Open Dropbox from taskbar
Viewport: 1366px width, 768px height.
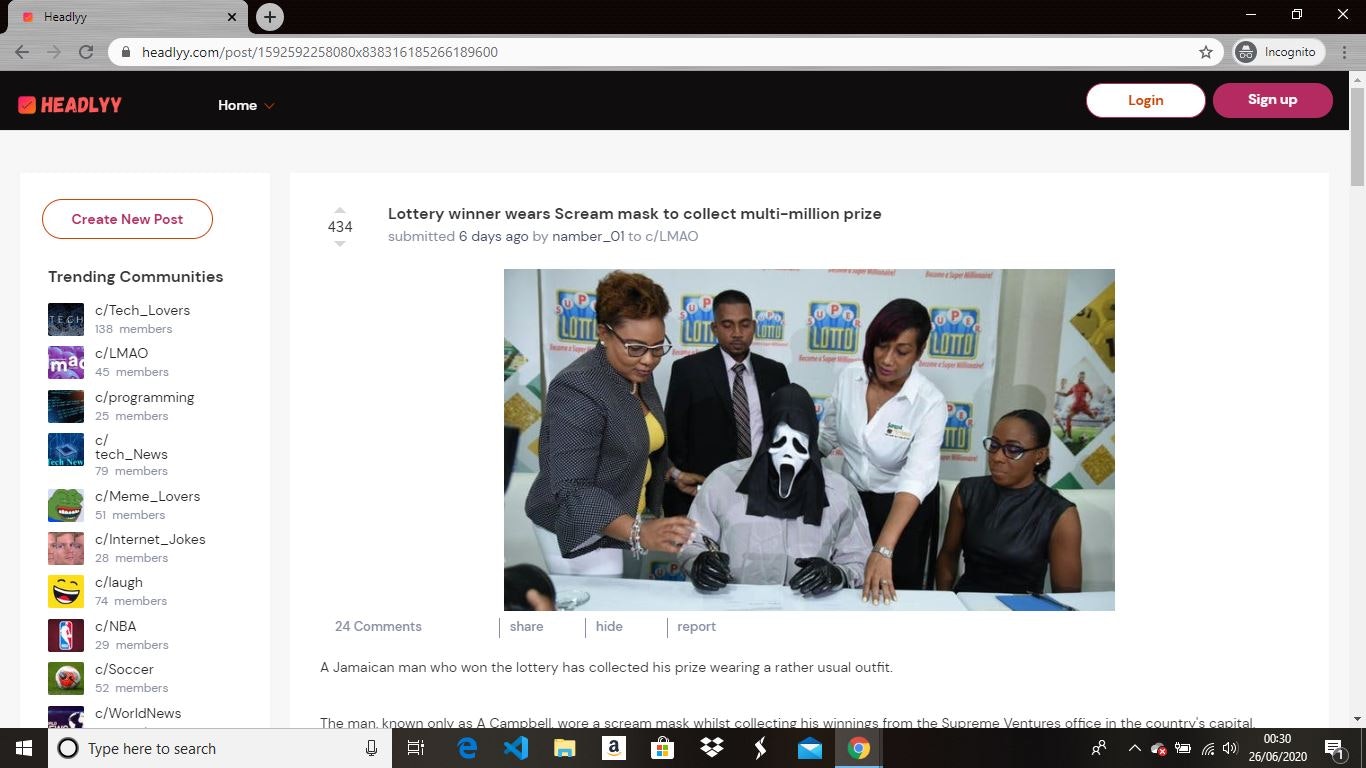712,748
